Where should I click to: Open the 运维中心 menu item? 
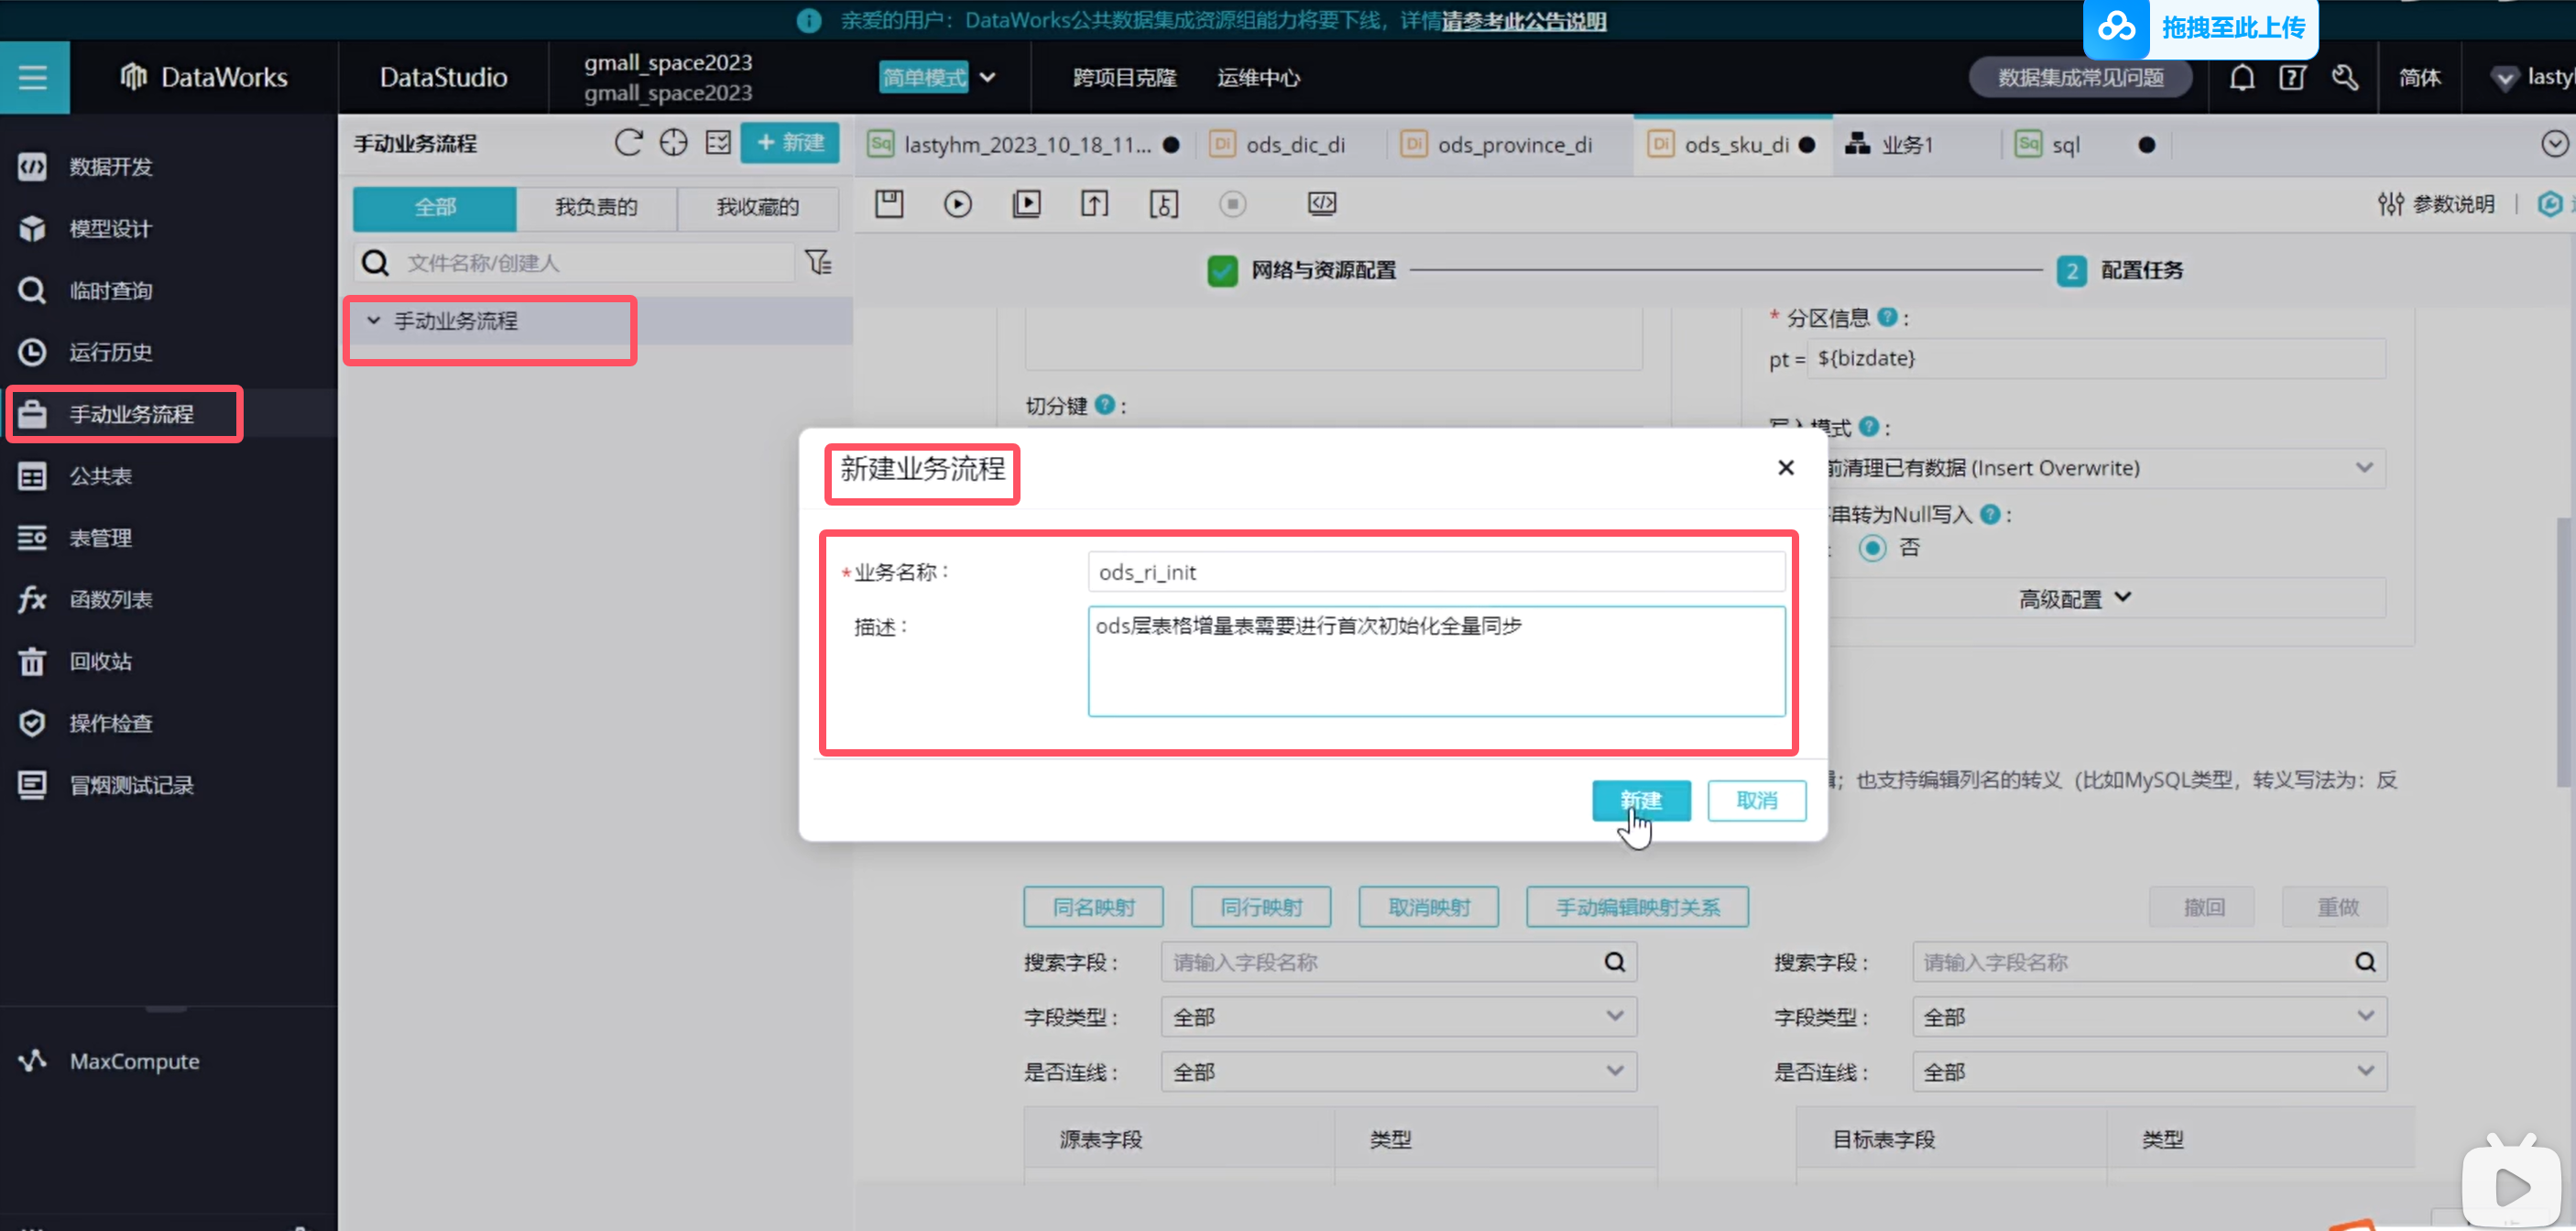tap(1258, 77)
